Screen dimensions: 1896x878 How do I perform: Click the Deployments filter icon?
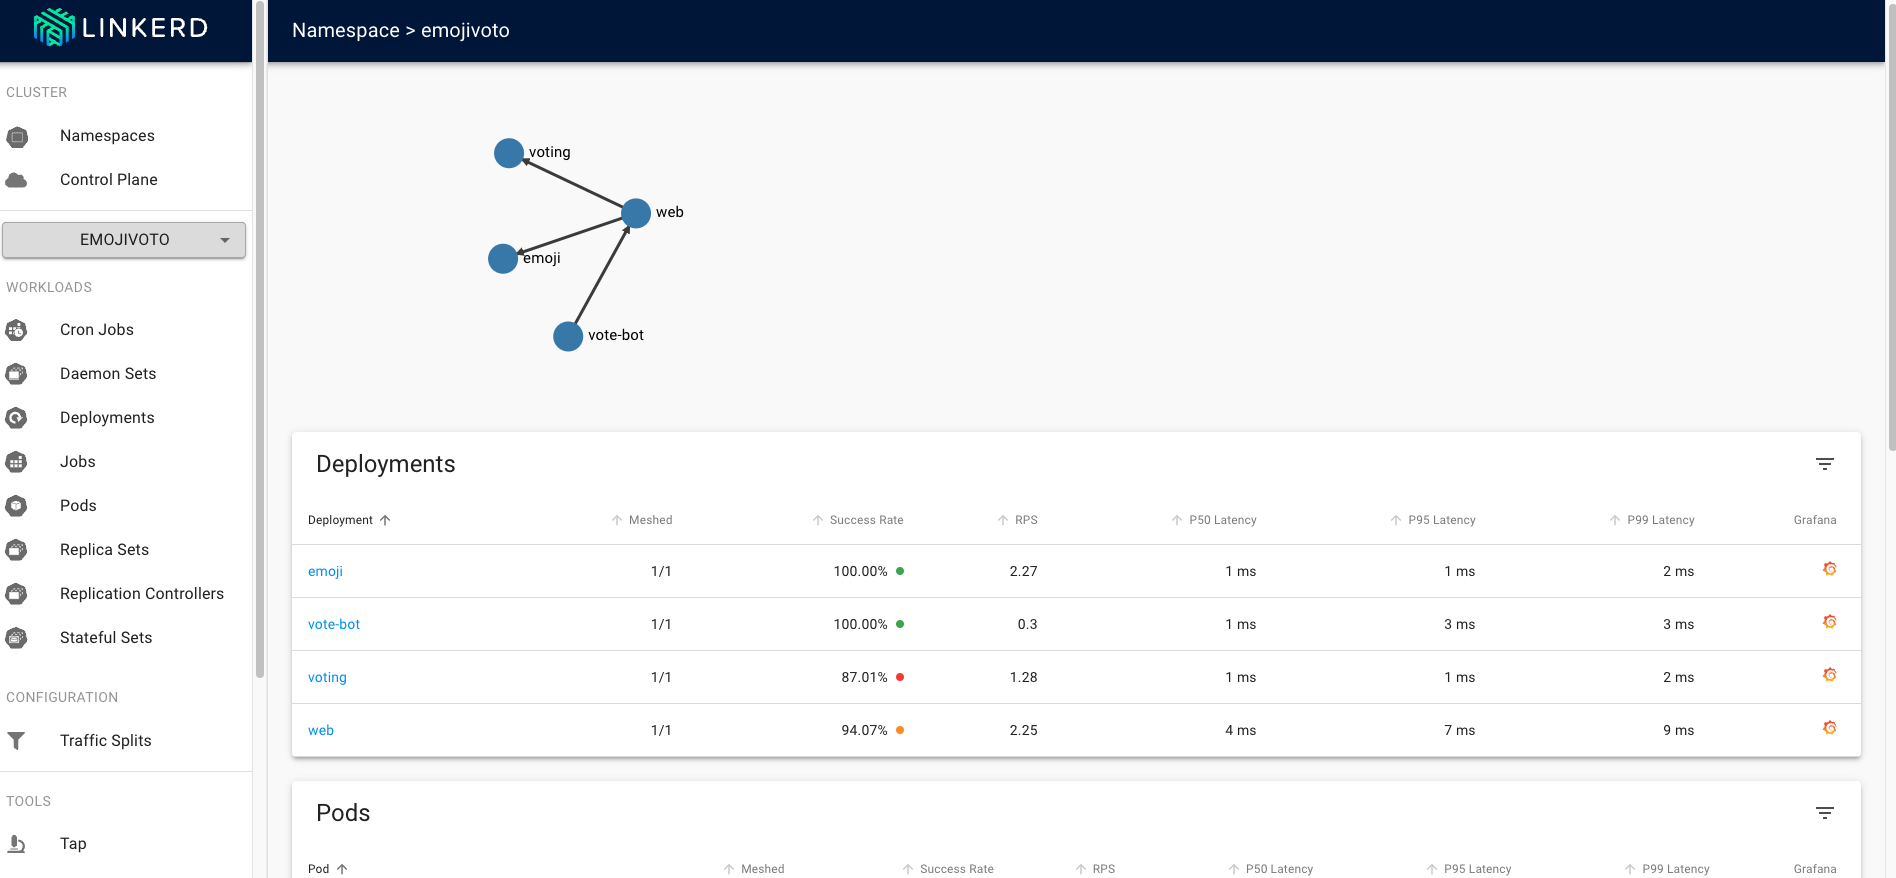tap(1824, 464)
